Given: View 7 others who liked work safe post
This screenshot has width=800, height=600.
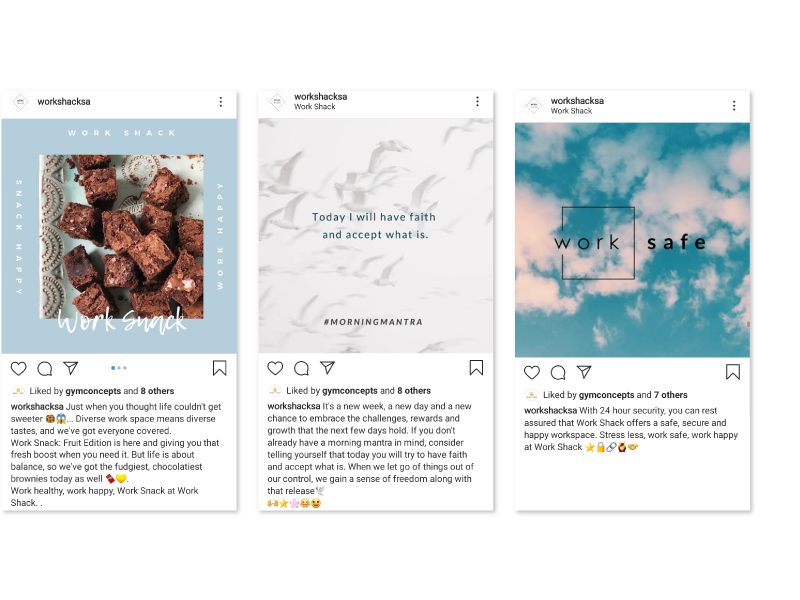Looking at the screenshot, I should pyautogui.click(x=670, y=395).
